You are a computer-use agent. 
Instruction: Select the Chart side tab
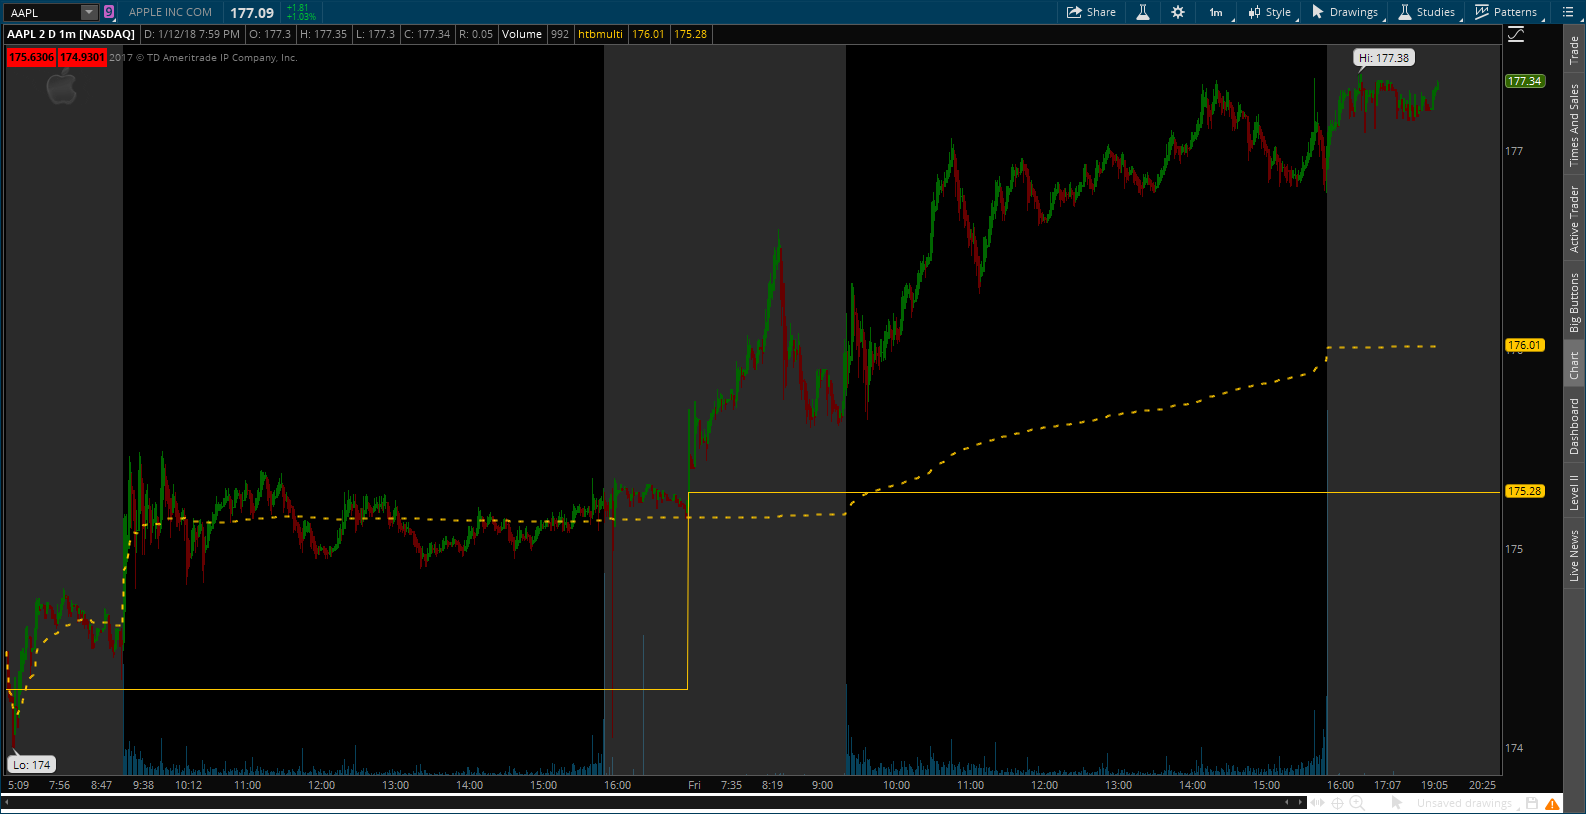1574,365
